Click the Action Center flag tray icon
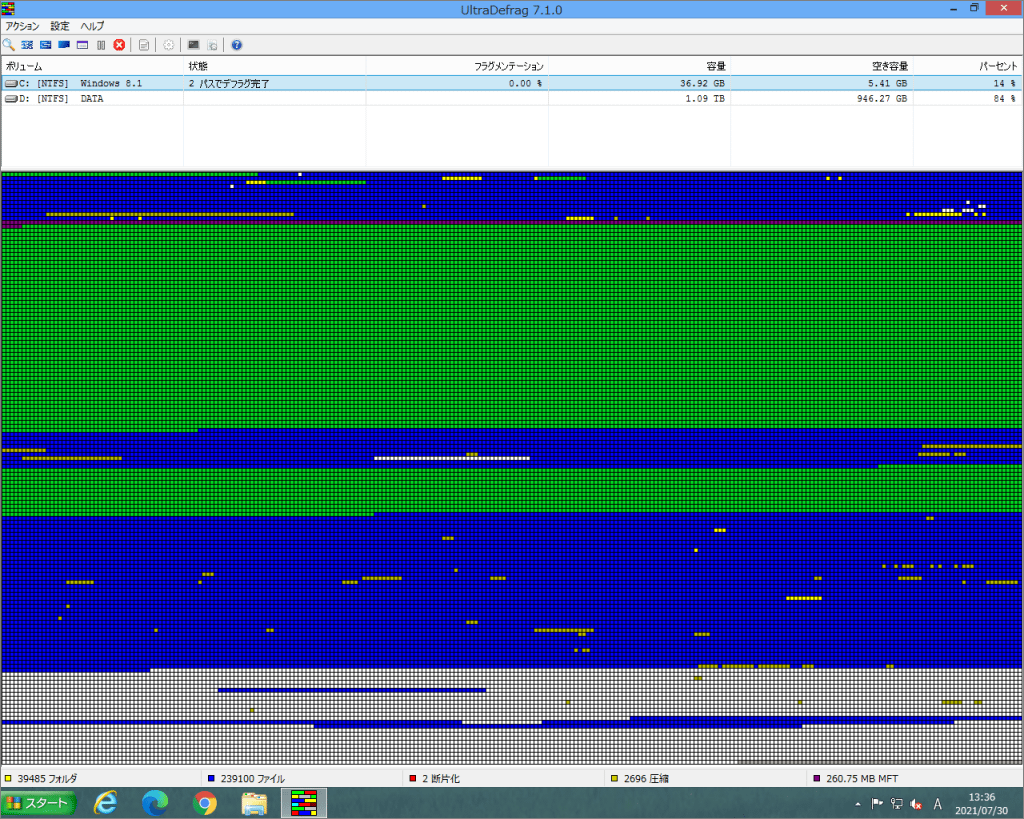Screen dimensions: 1024x819 point(877,804)
